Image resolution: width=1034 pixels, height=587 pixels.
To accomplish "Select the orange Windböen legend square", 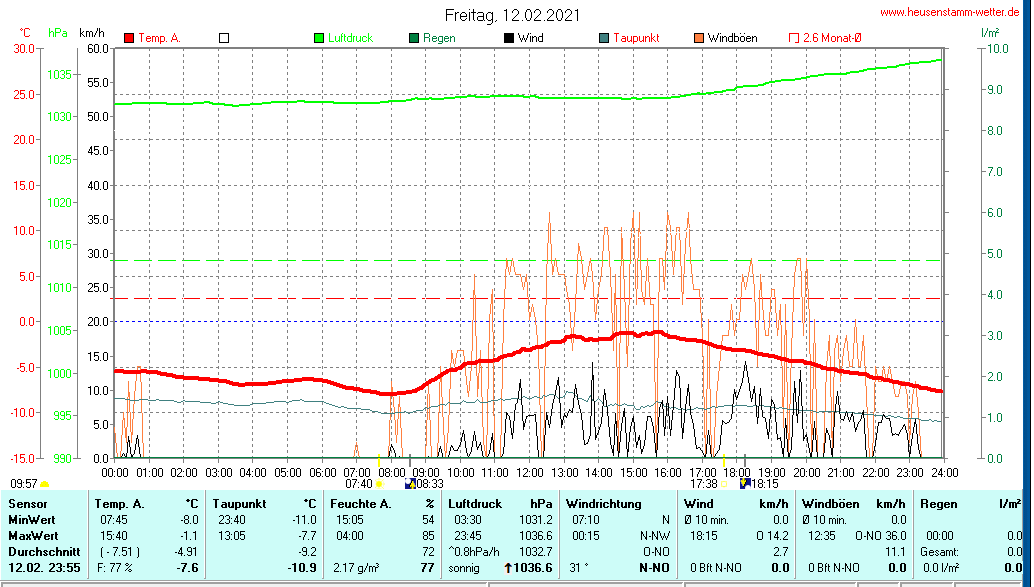I will pyautogui.click(x=698, y=38).
